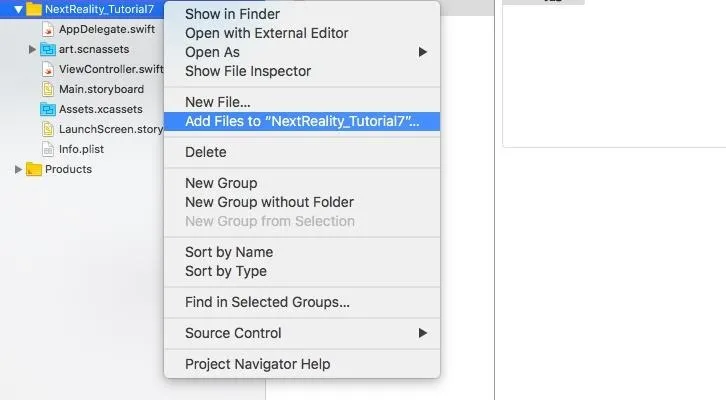Click the Main.storyboard file icon
Viewport: 726px width, 400px height.
tap(48, 89)
